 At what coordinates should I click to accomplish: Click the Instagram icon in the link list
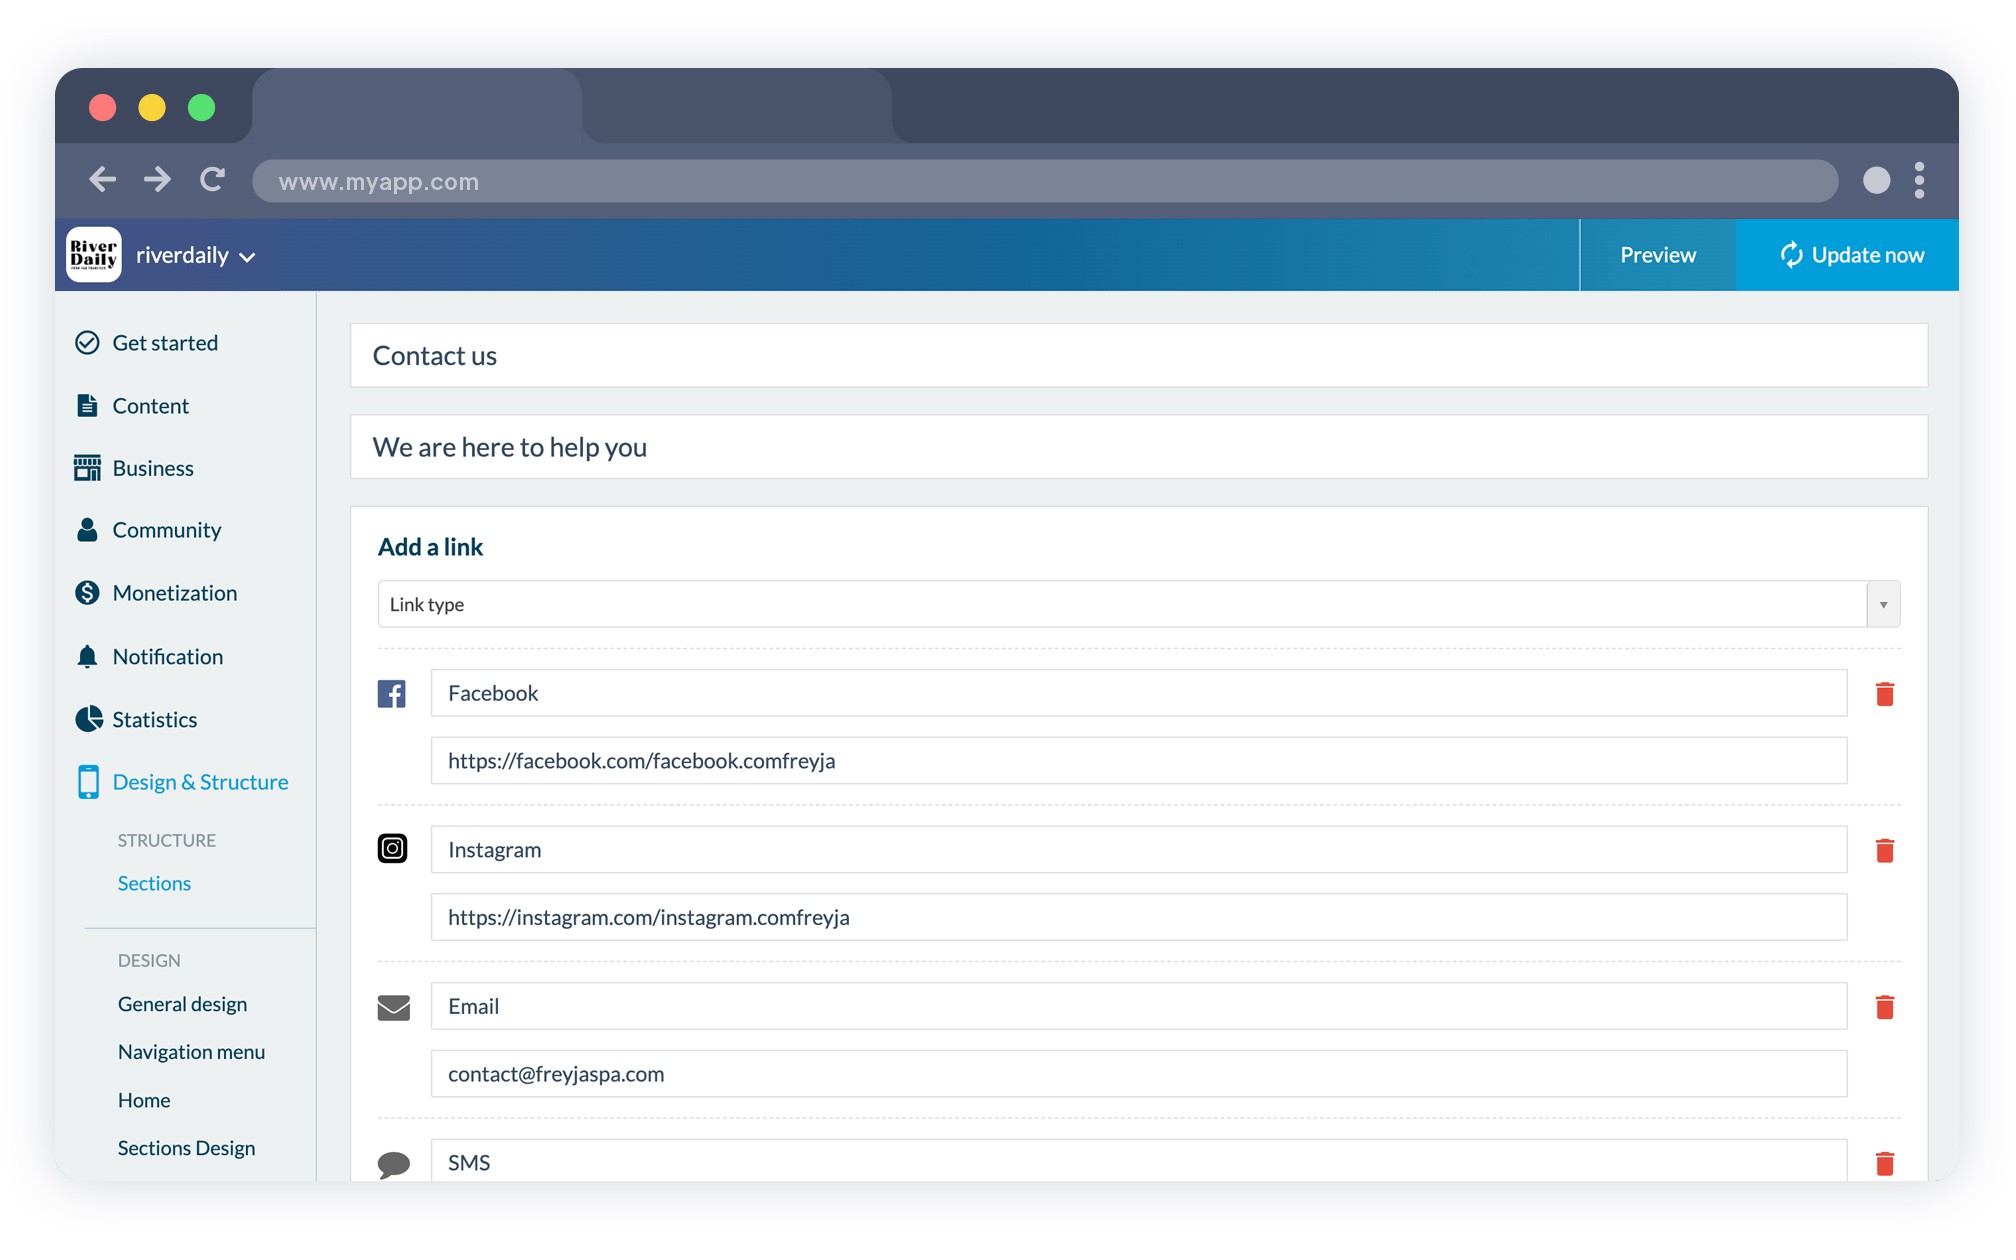tap(393, 848)
